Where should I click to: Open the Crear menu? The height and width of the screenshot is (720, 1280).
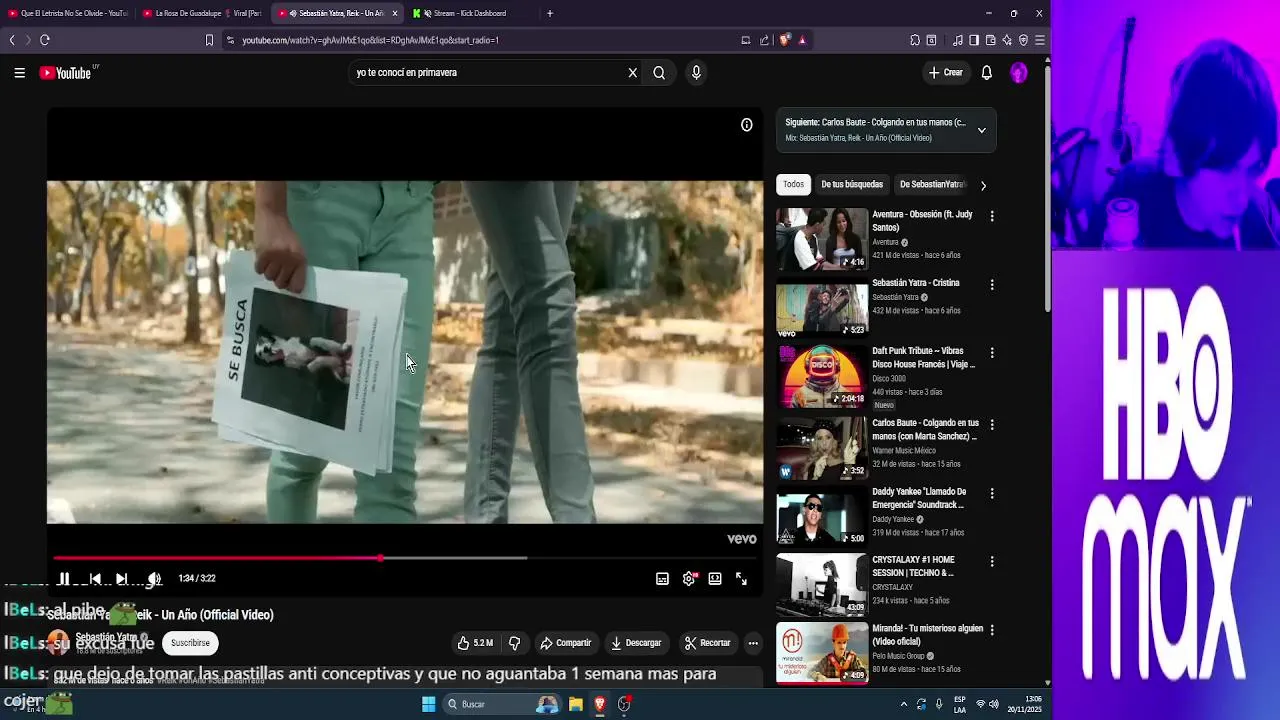945,73
